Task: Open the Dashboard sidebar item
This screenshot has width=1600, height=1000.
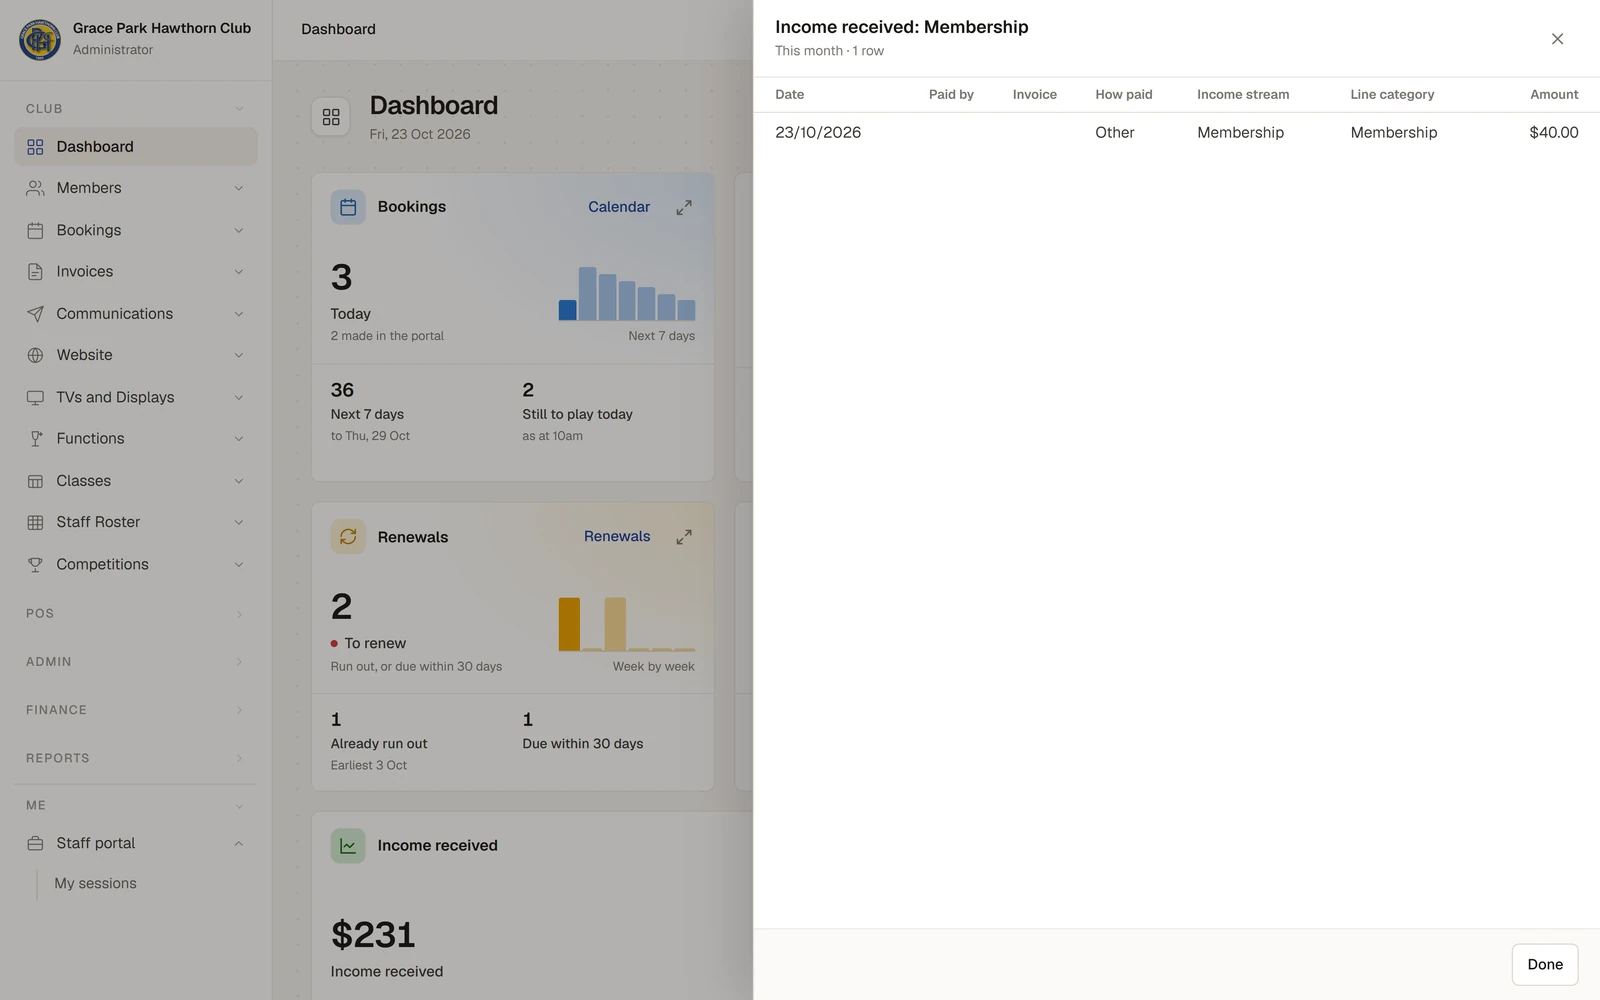Action: 136,146
